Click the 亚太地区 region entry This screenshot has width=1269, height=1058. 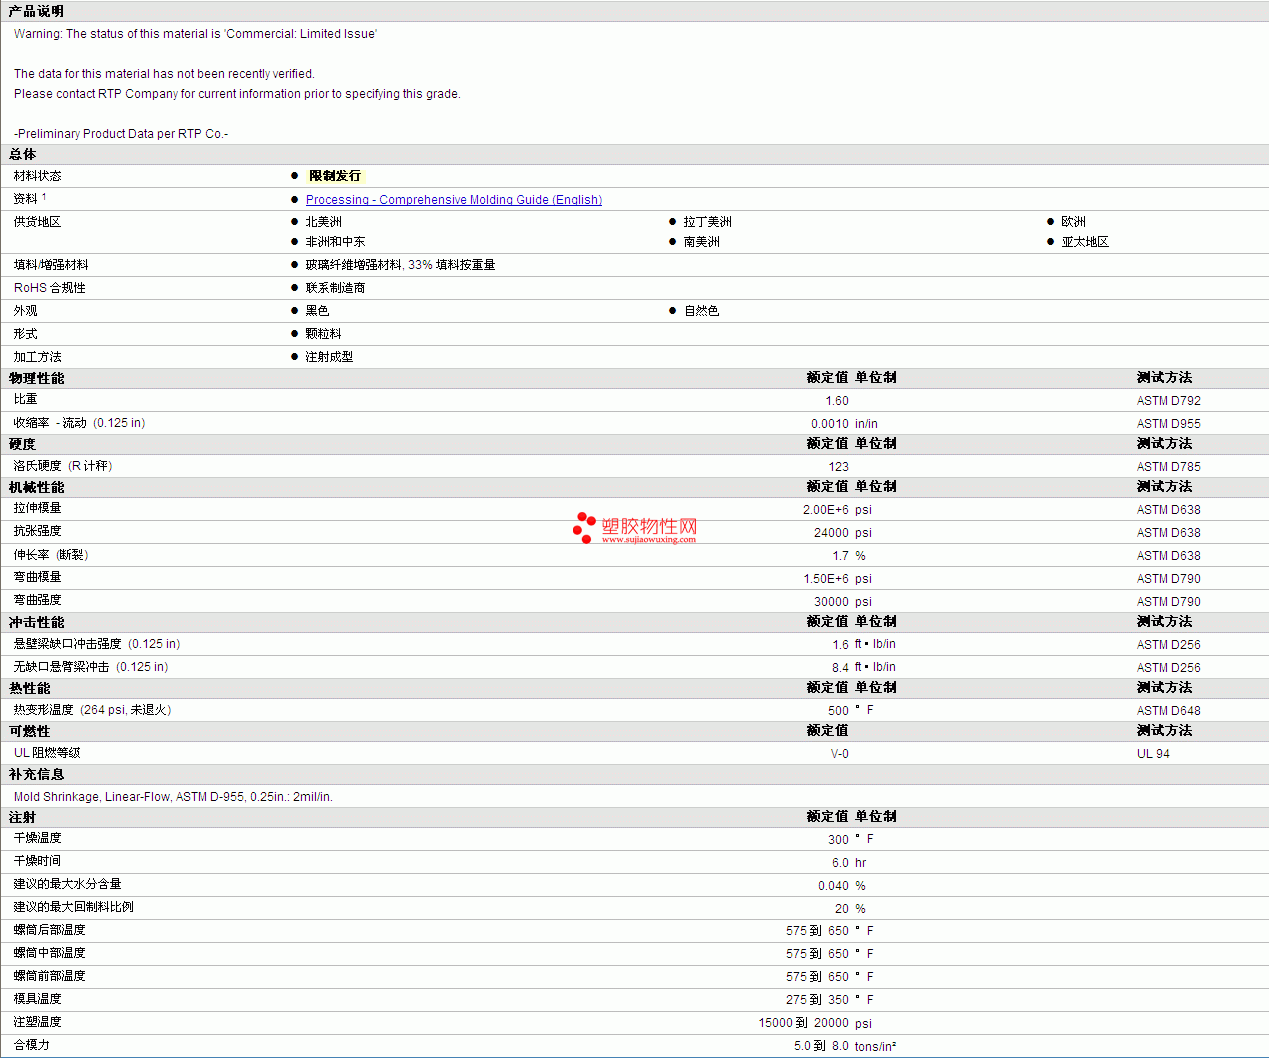1086,242
